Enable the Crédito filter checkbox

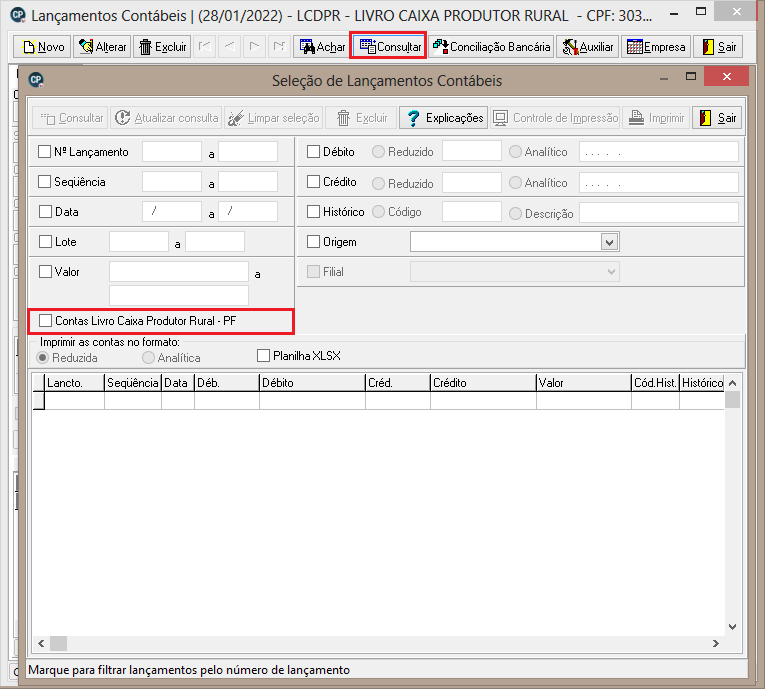click(x=313, y=182)
